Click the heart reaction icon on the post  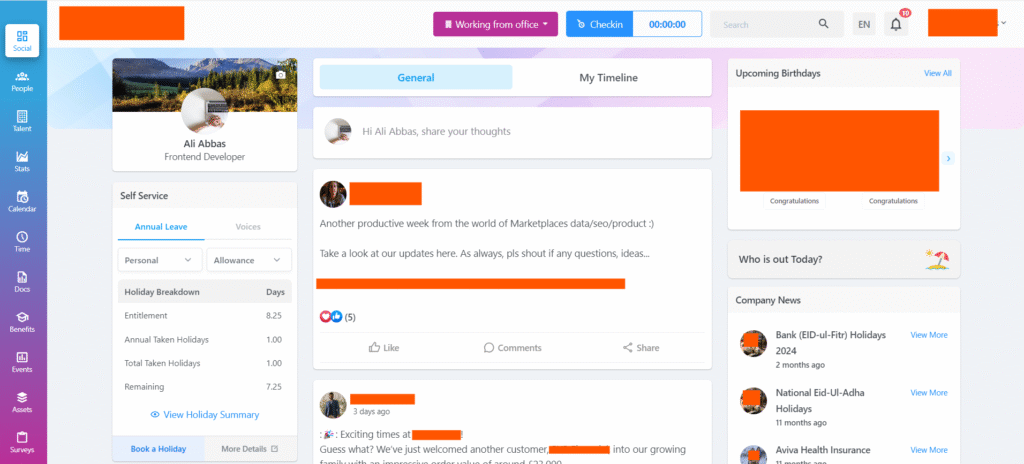tap(325, 316)
